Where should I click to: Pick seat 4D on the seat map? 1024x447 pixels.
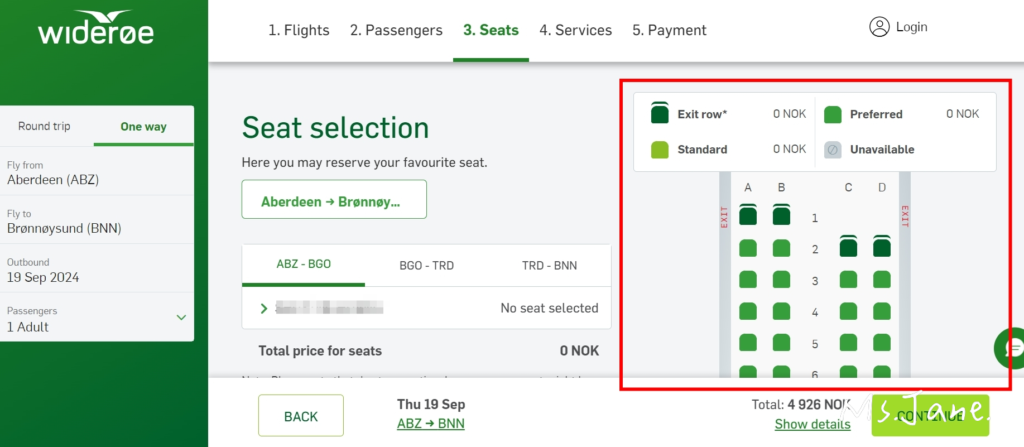point(881,312)
